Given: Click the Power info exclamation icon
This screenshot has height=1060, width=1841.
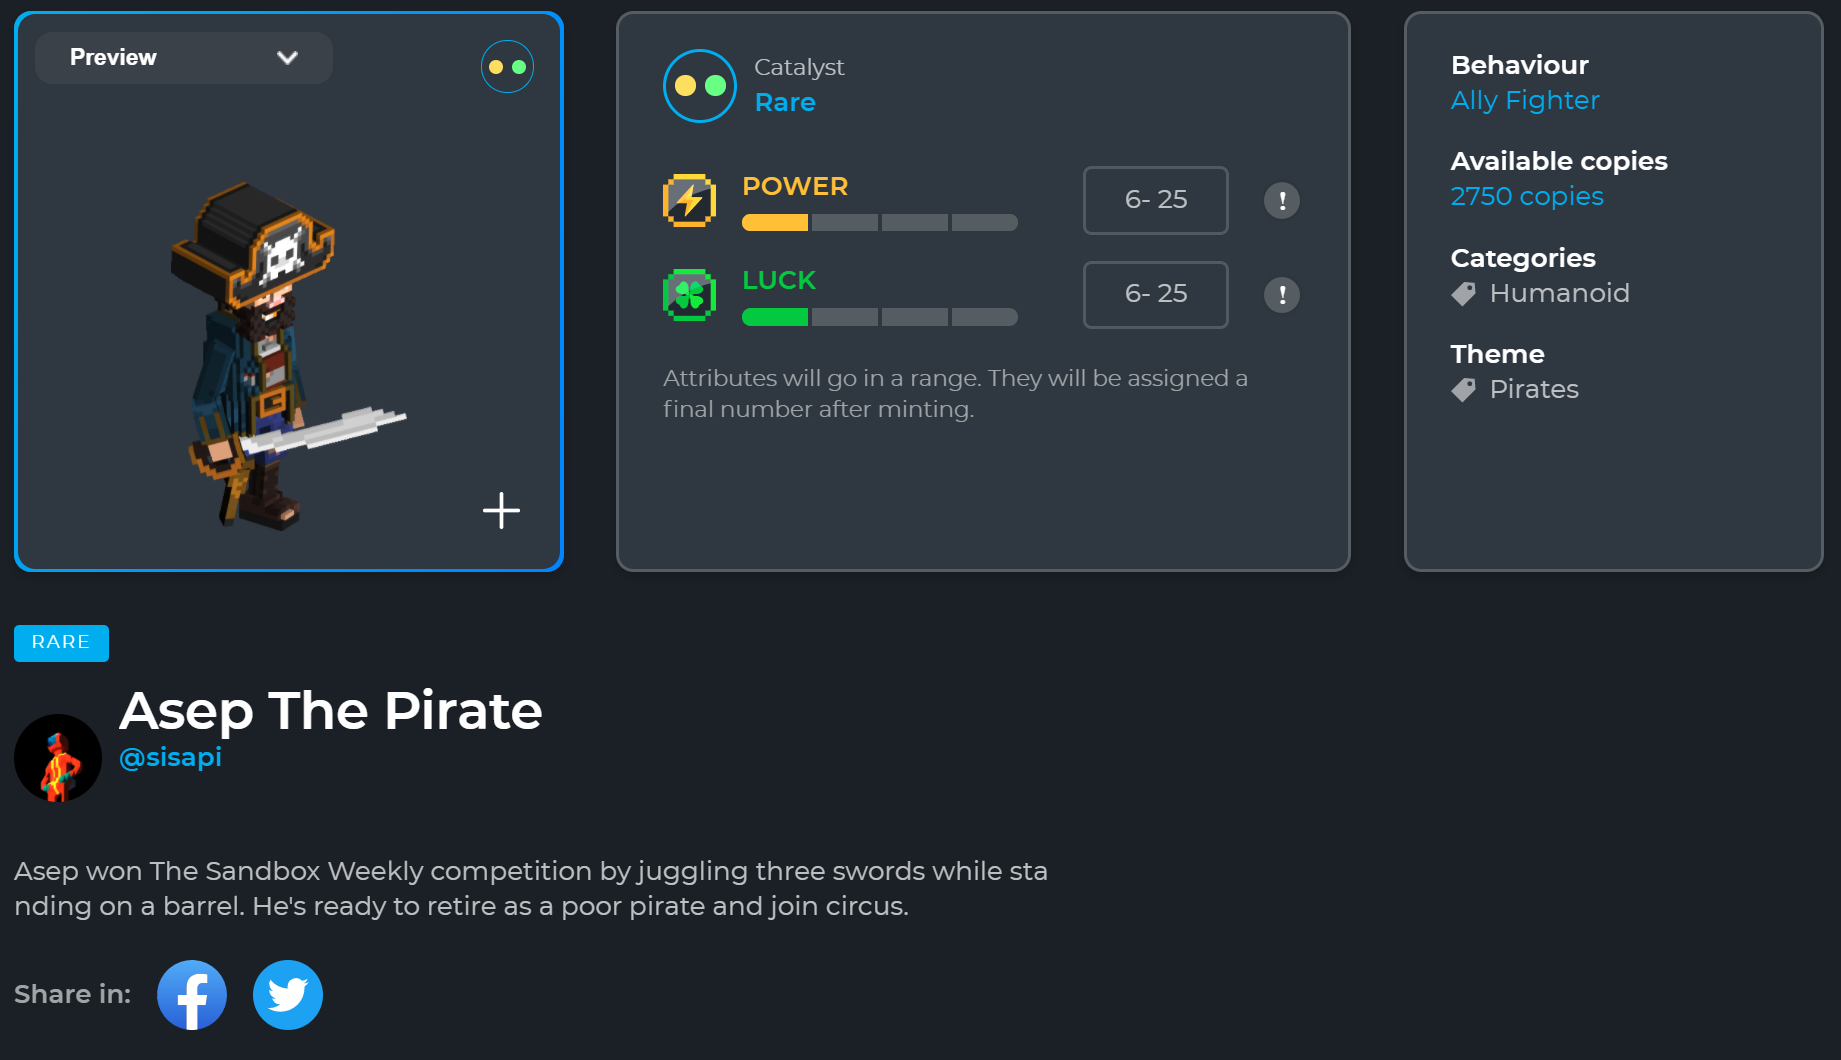Looking at the screenshot, I should [1282, 200].
